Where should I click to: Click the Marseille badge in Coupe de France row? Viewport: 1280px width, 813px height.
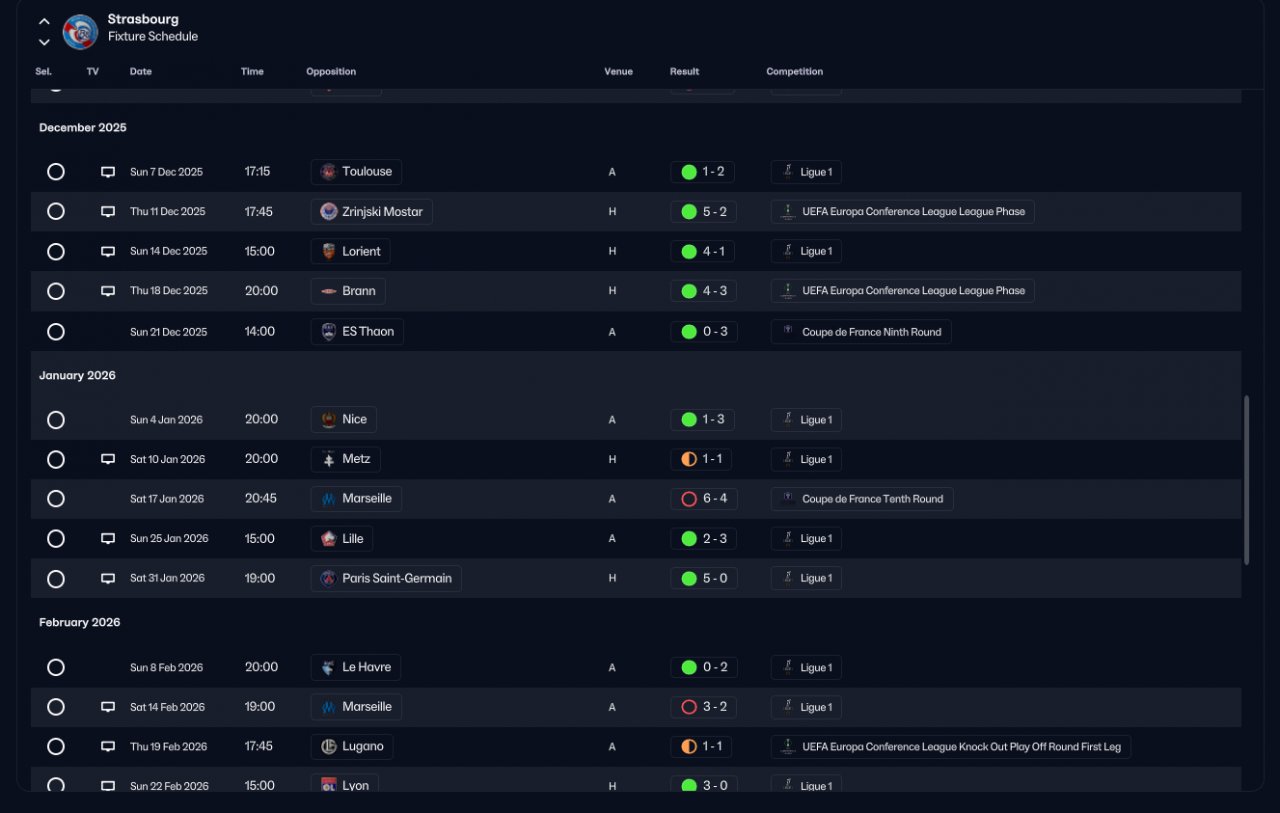pos(328,499)
